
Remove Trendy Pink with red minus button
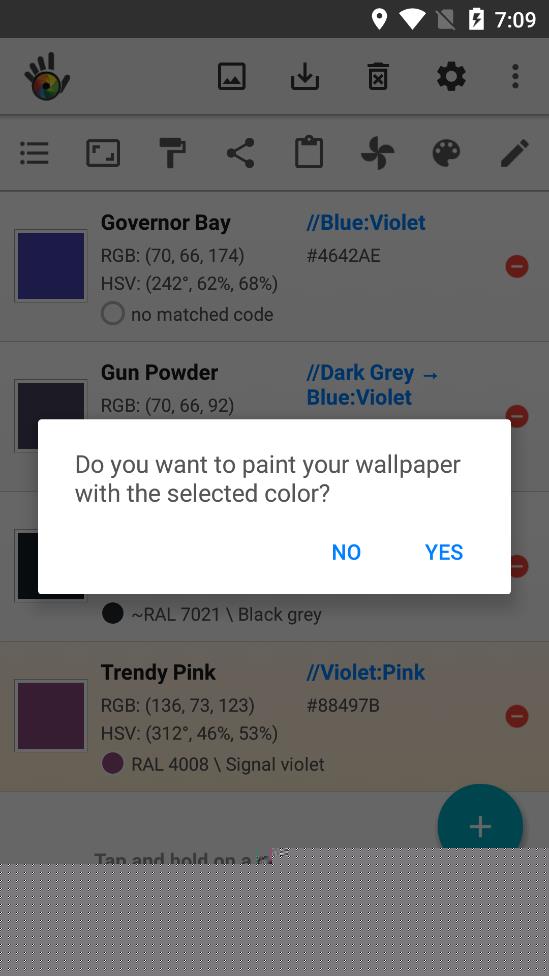tap(517, 716)
